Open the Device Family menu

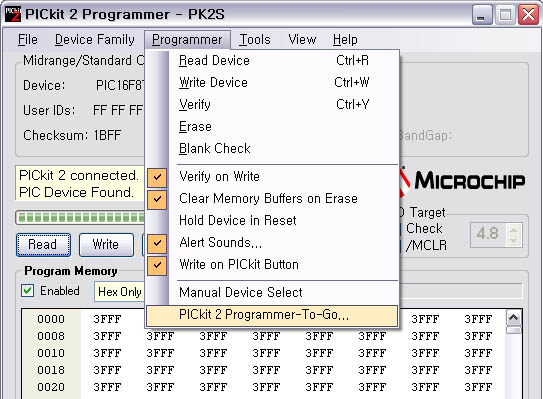(95, 39)
